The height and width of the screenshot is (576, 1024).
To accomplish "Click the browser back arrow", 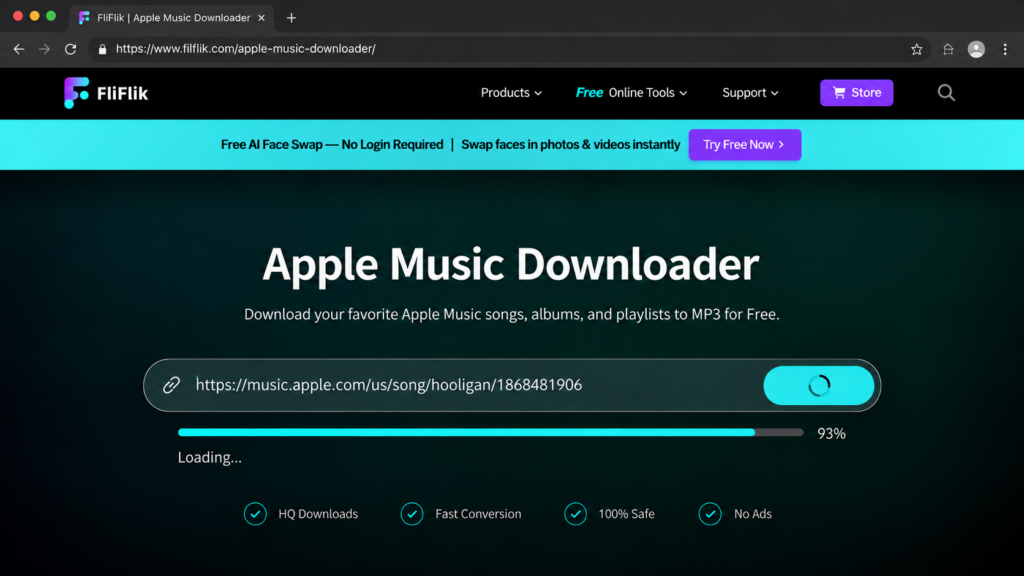I will 19,49.
